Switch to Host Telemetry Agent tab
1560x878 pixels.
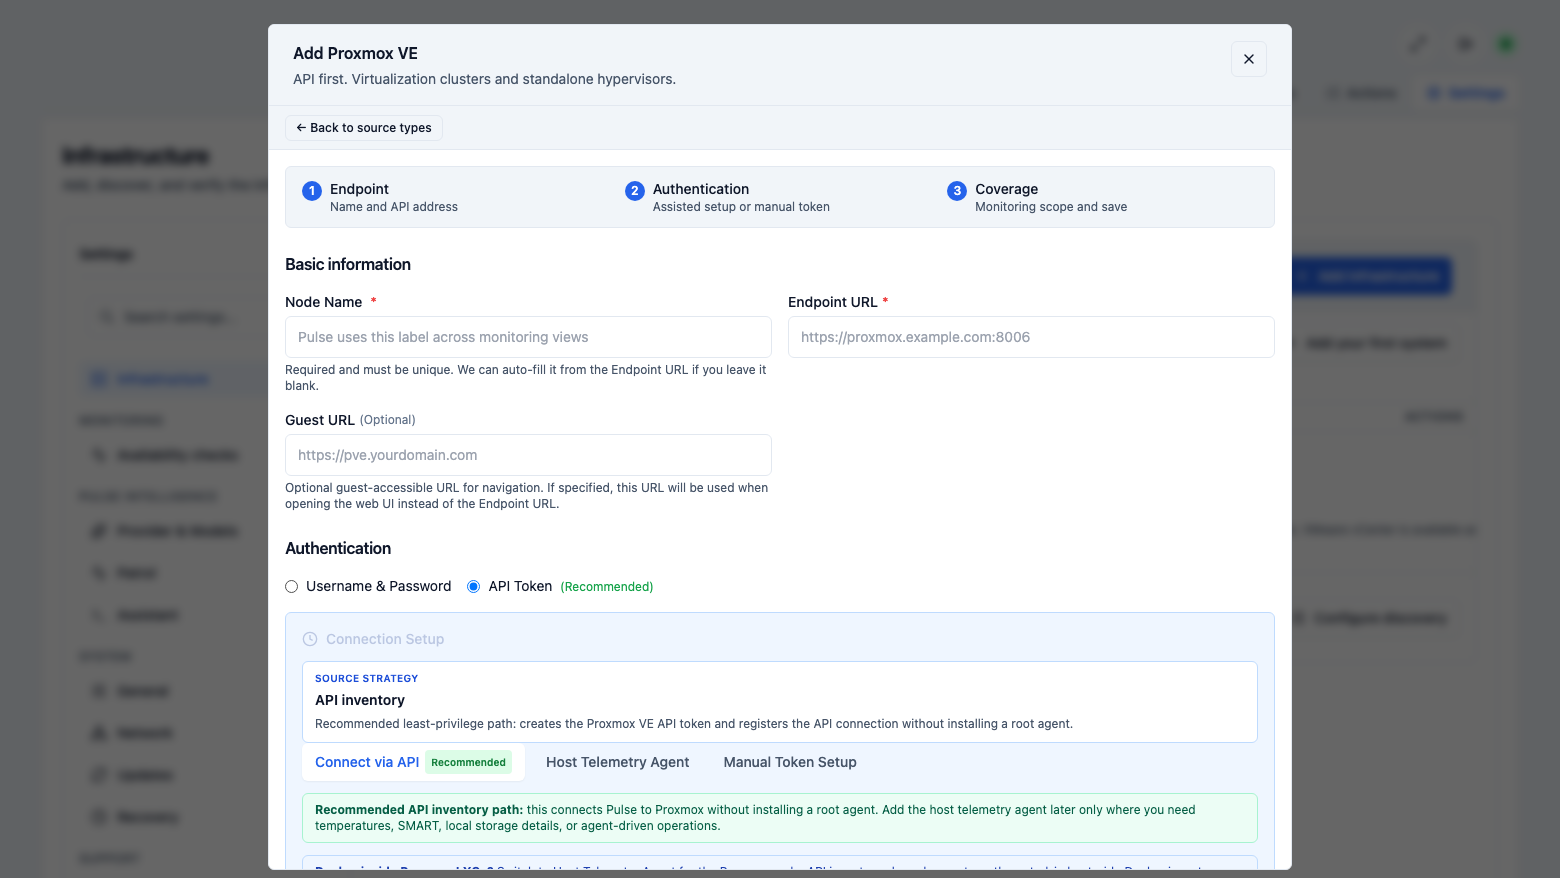pos(617,762)
